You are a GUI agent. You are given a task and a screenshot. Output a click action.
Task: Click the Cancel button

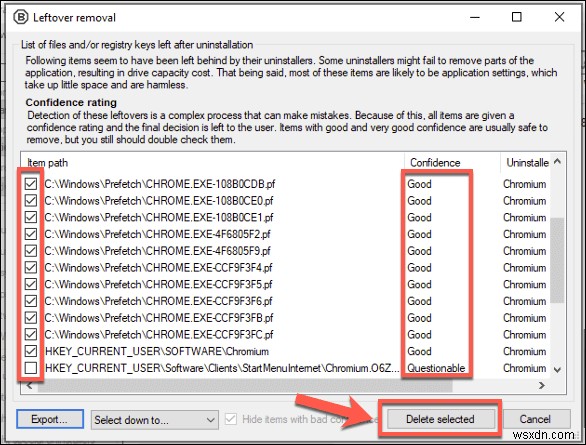pyautogui.click(x=536, y=419)
